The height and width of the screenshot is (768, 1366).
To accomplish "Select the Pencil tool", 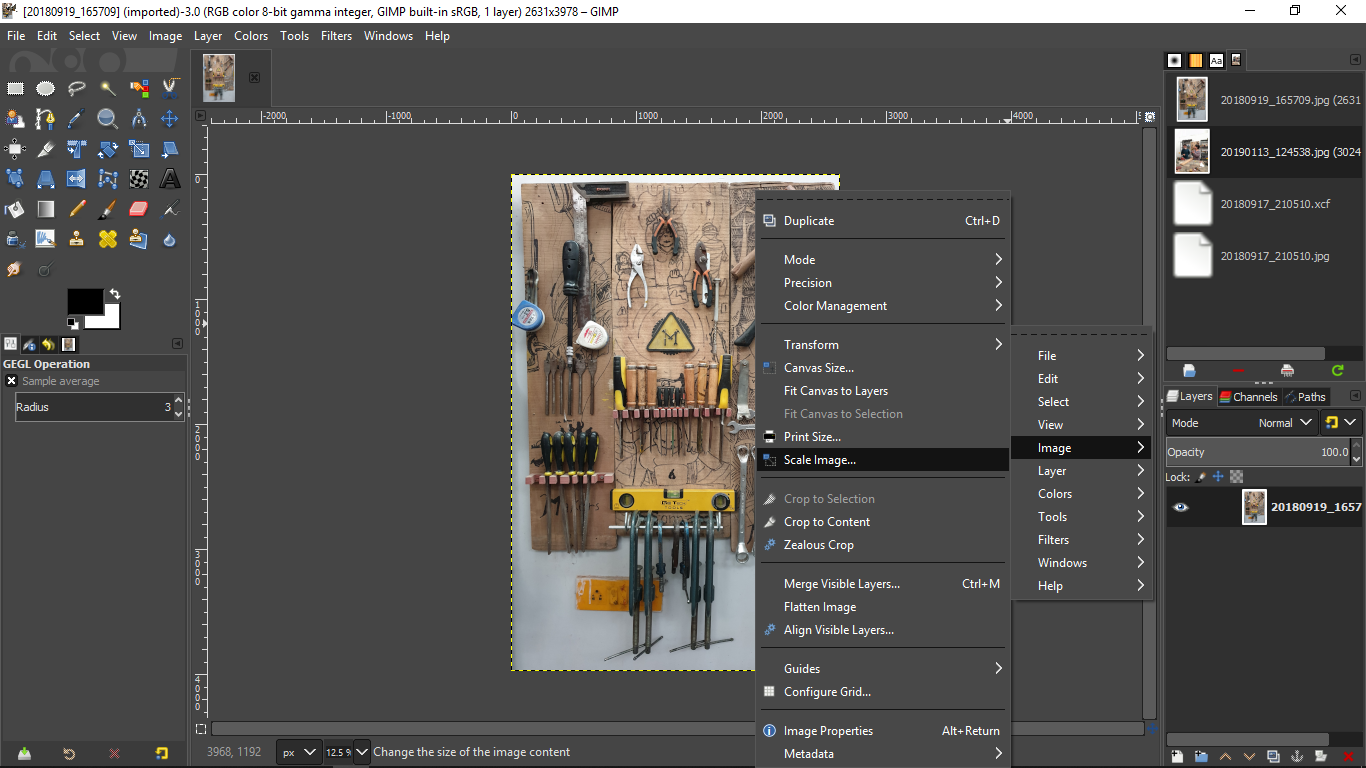I will [x=77, y=209].
